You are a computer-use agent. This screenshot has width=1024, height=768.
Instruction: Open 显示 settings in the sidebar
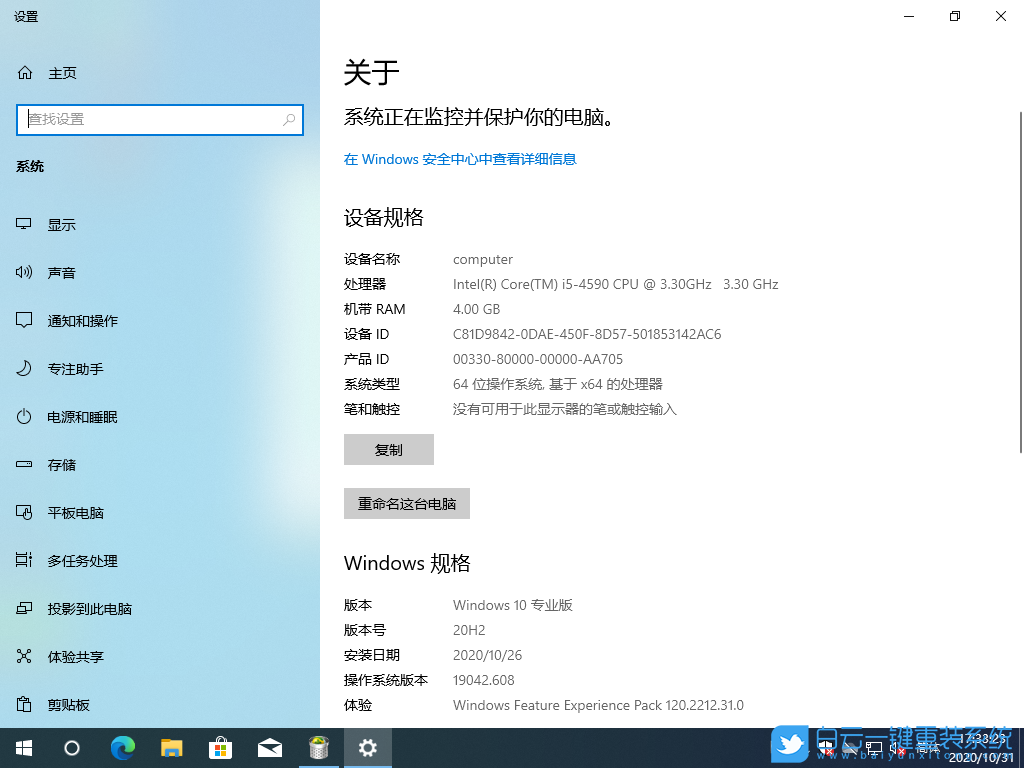click(62, 224)
